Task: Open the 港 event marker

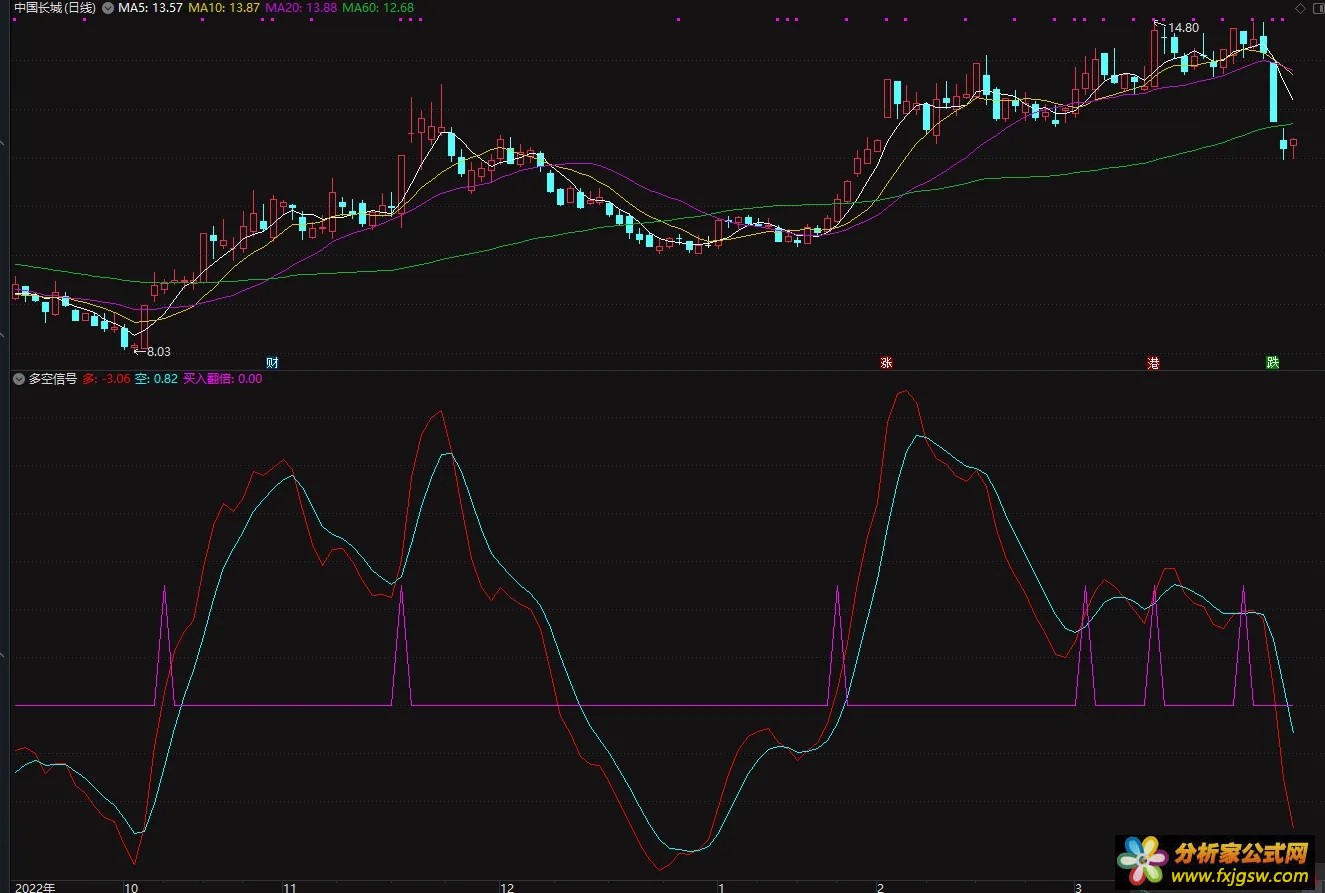Action: point(1154,362)
